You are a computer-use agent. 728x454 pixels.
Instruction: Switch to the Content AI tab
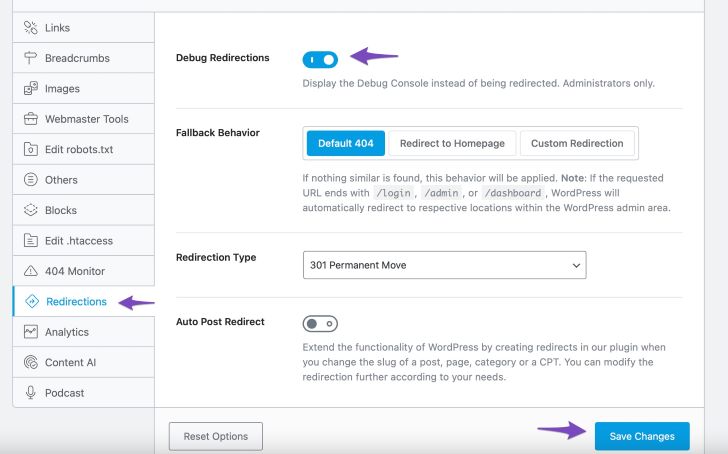pos(70,362)
